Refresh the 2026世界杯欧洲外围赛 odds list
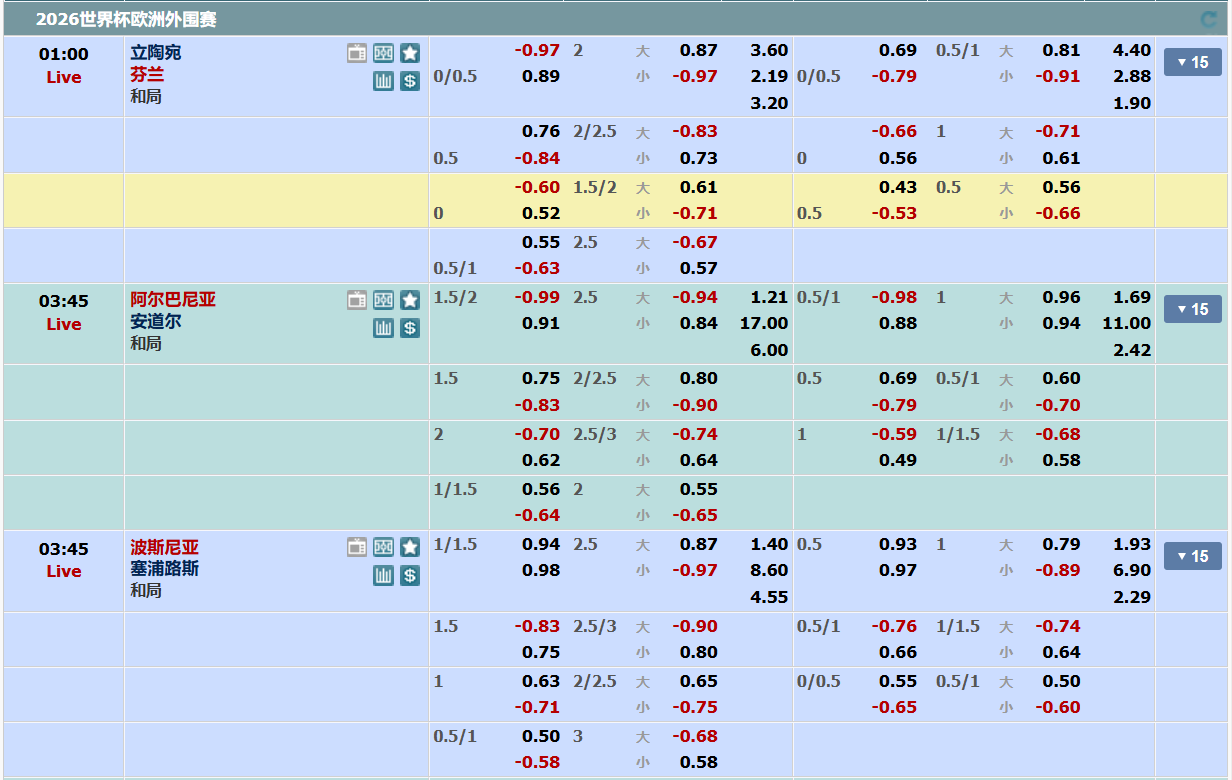This screenshot has width=1232, height=780. click(x=1209, y=19)
